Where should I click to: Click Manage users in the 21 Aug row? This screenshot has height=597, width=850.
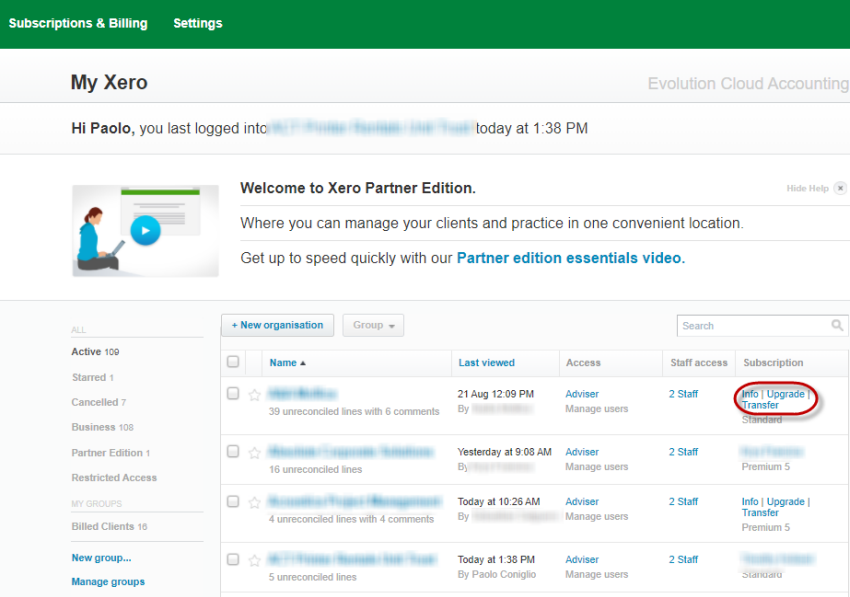coord(597,409)
